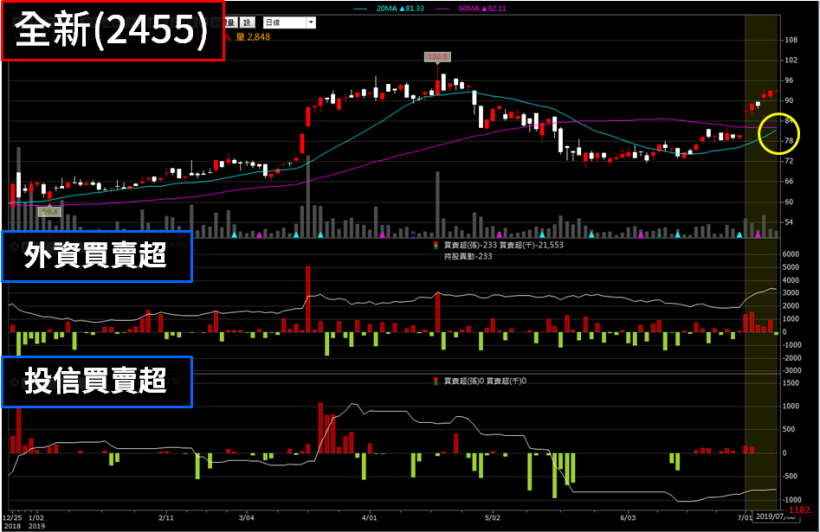Image resolution: width=820 pixels, height=532 pixels.
Task: Open the 日線 period dropdown
Action: pos(289,22)
